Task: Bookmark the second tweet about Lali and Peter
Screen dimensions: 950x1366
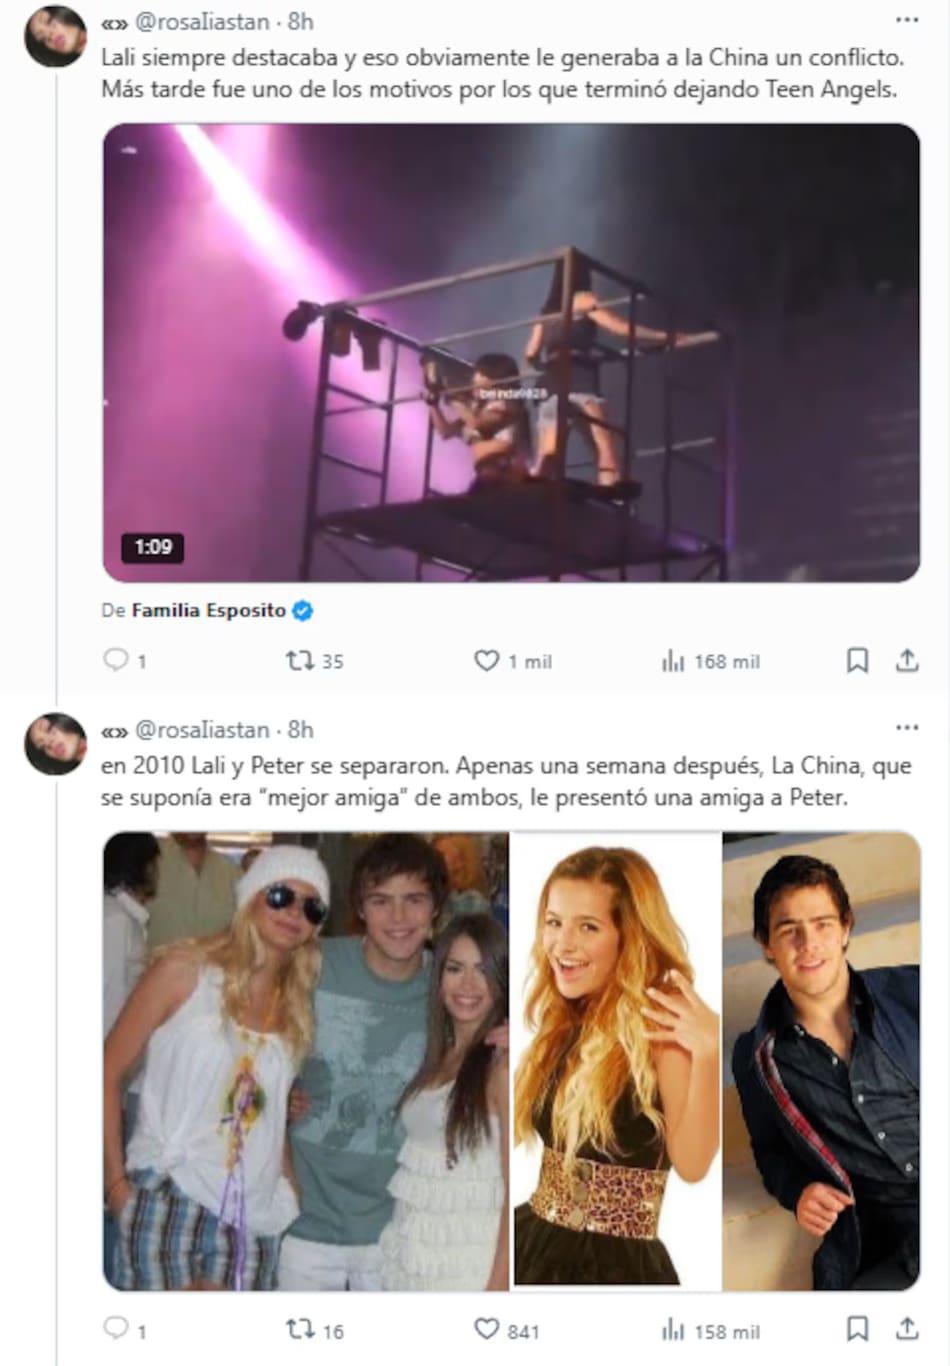Action: click(x=857, y=1329)
